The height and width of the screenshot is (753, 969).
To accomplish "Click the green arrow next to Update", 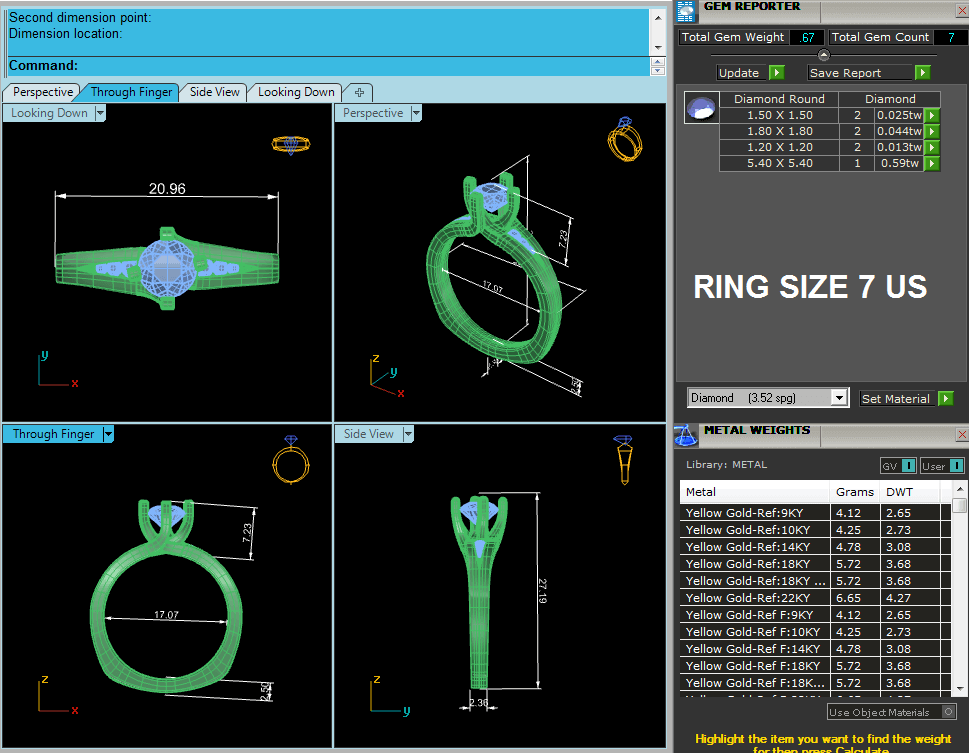I will click(x=777, y=73).
